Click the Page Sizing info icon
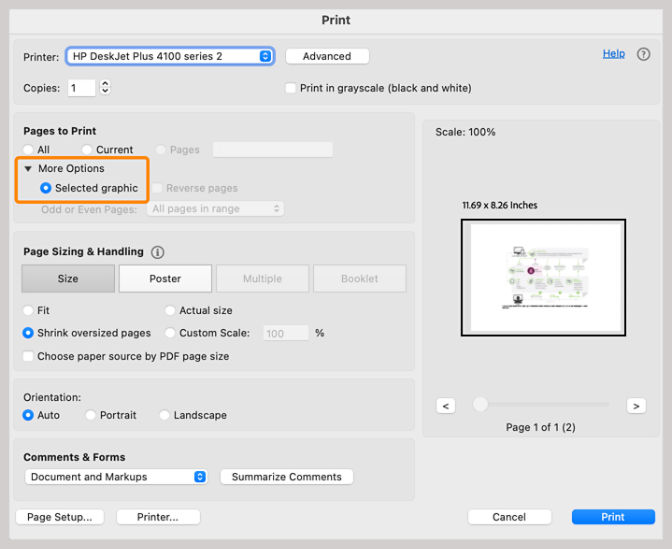 click(157, 252)
